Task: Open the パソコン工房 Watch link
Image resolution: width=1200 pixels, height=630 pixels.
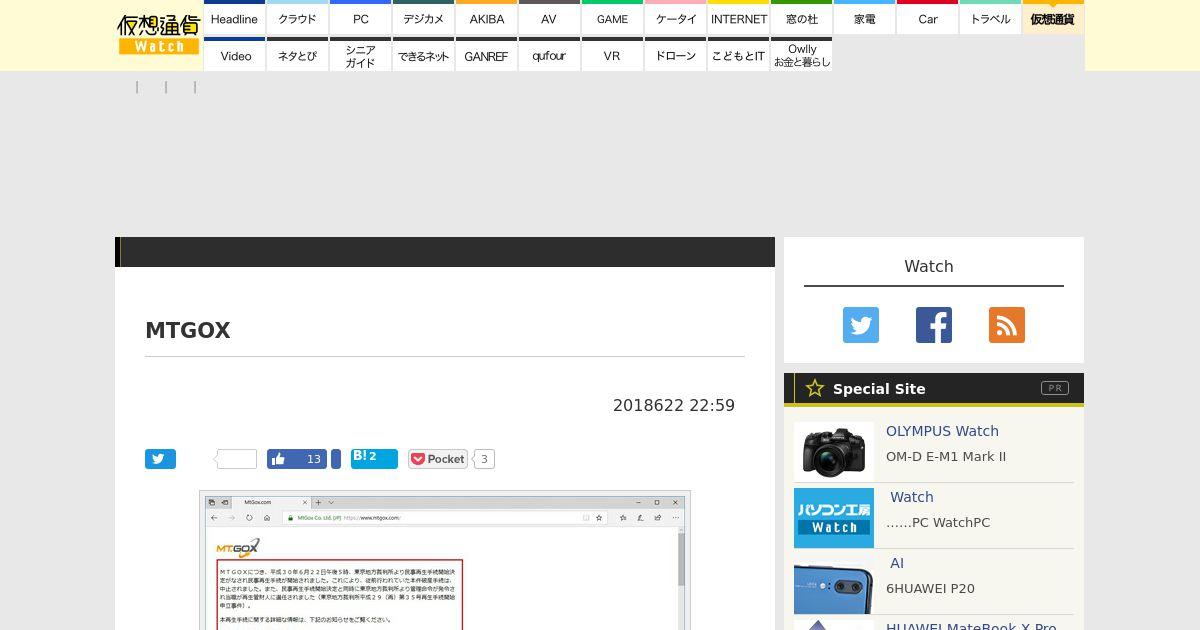Action: (911, 497)
